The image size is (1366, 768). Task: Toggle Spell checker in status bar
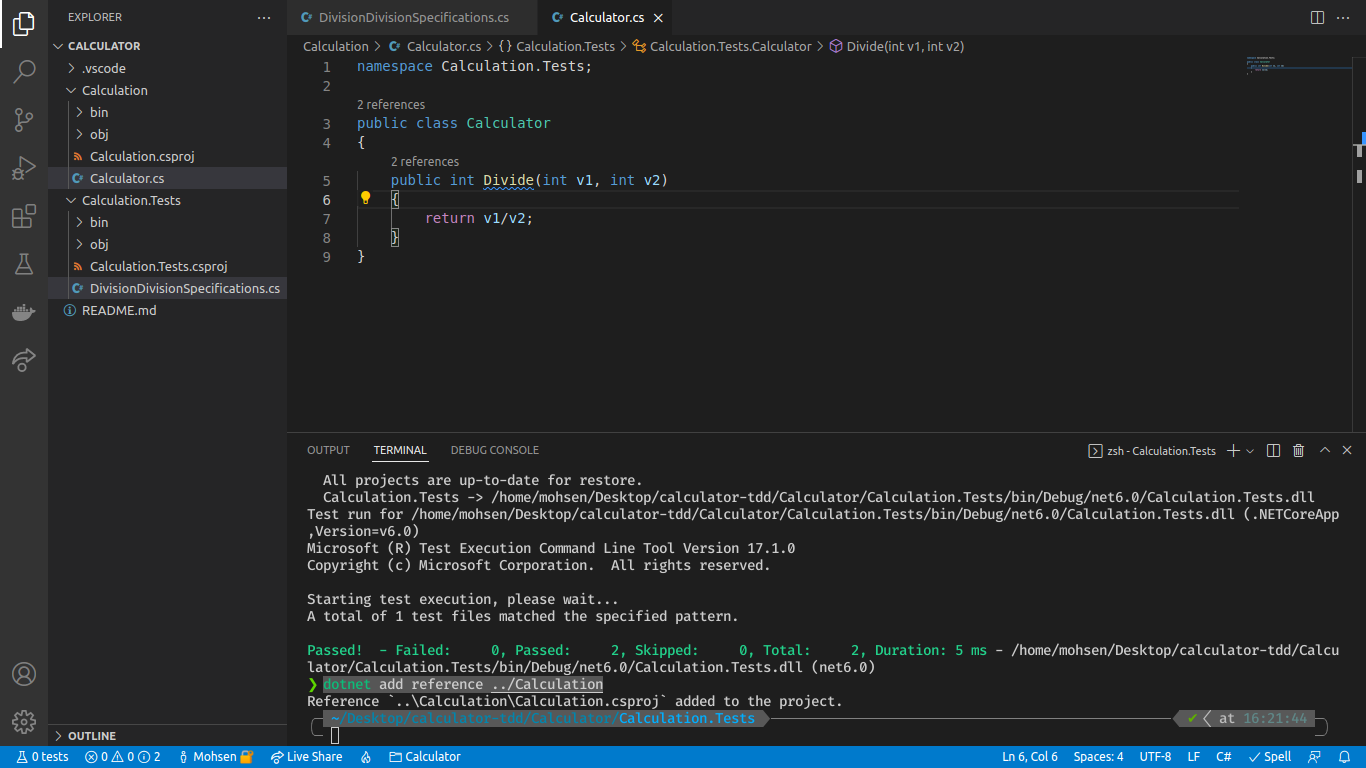(x=1270, y=757)
